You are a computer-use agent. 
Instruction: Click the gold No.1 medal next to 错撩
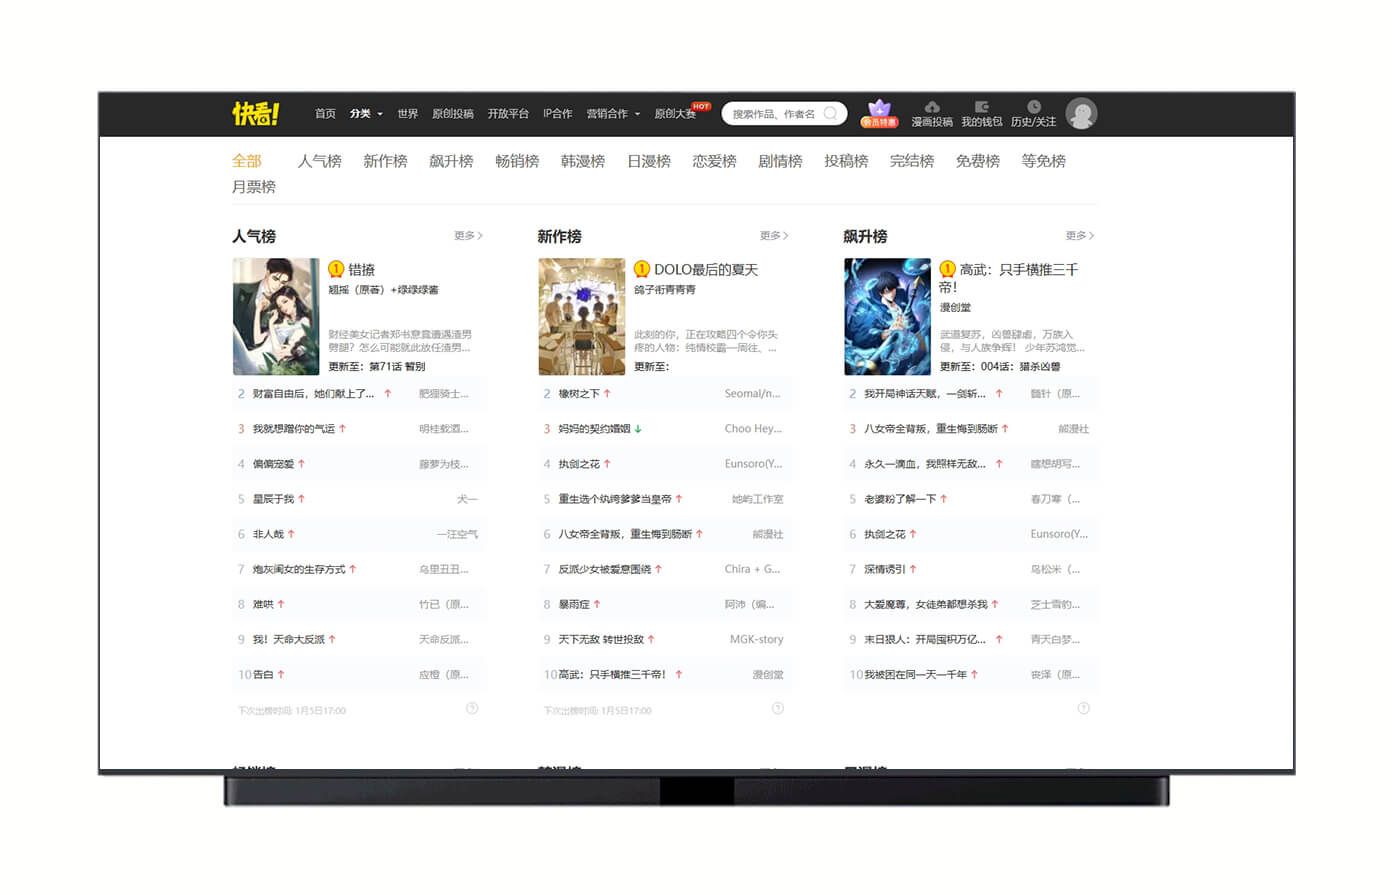338,268
